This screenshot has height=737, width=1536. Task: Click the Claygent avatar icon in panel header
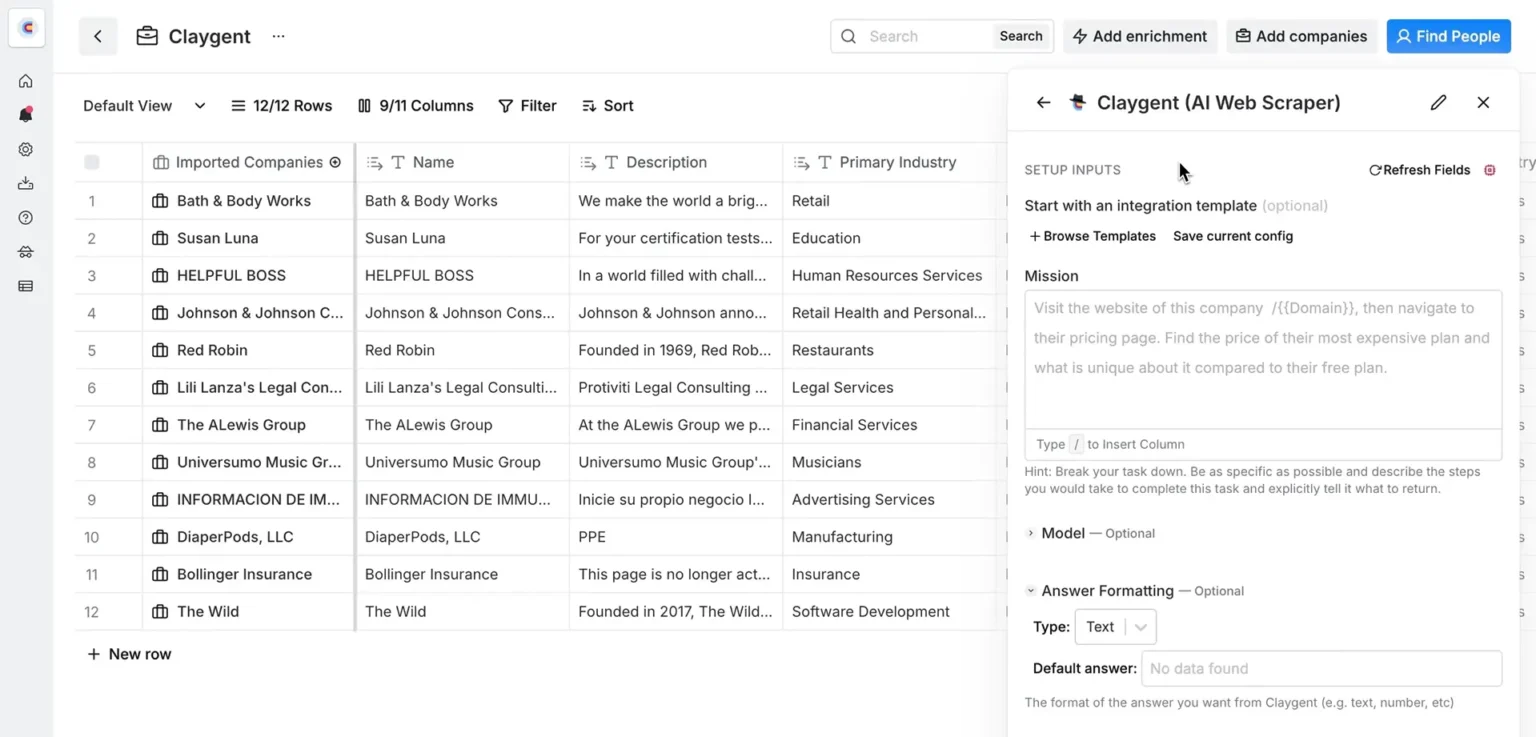coord(1078,102)
